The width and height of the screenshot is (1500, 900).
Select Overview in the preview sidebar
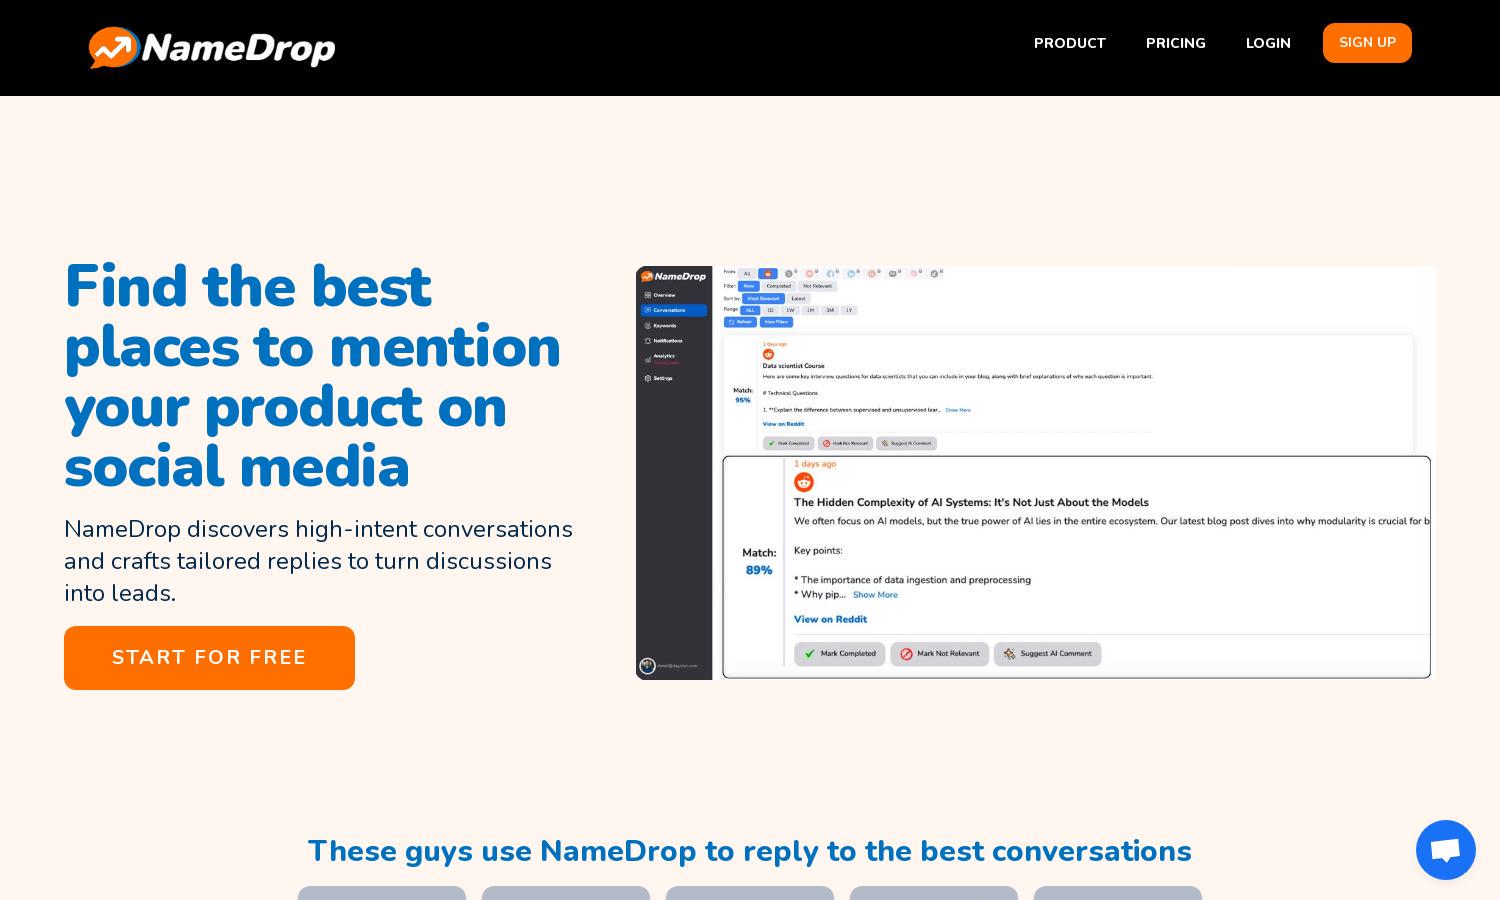[659, 295]
